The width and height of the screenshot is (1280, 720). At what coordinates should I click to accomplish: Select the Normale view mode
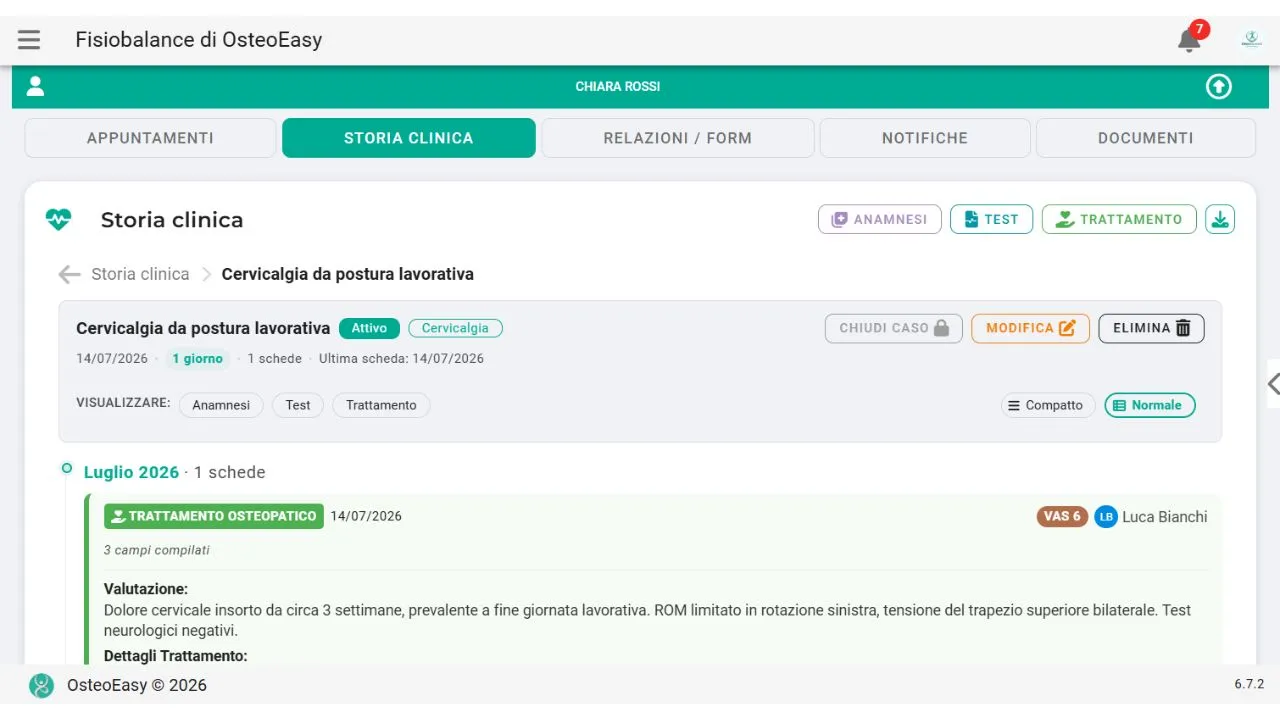(1150, 405)
